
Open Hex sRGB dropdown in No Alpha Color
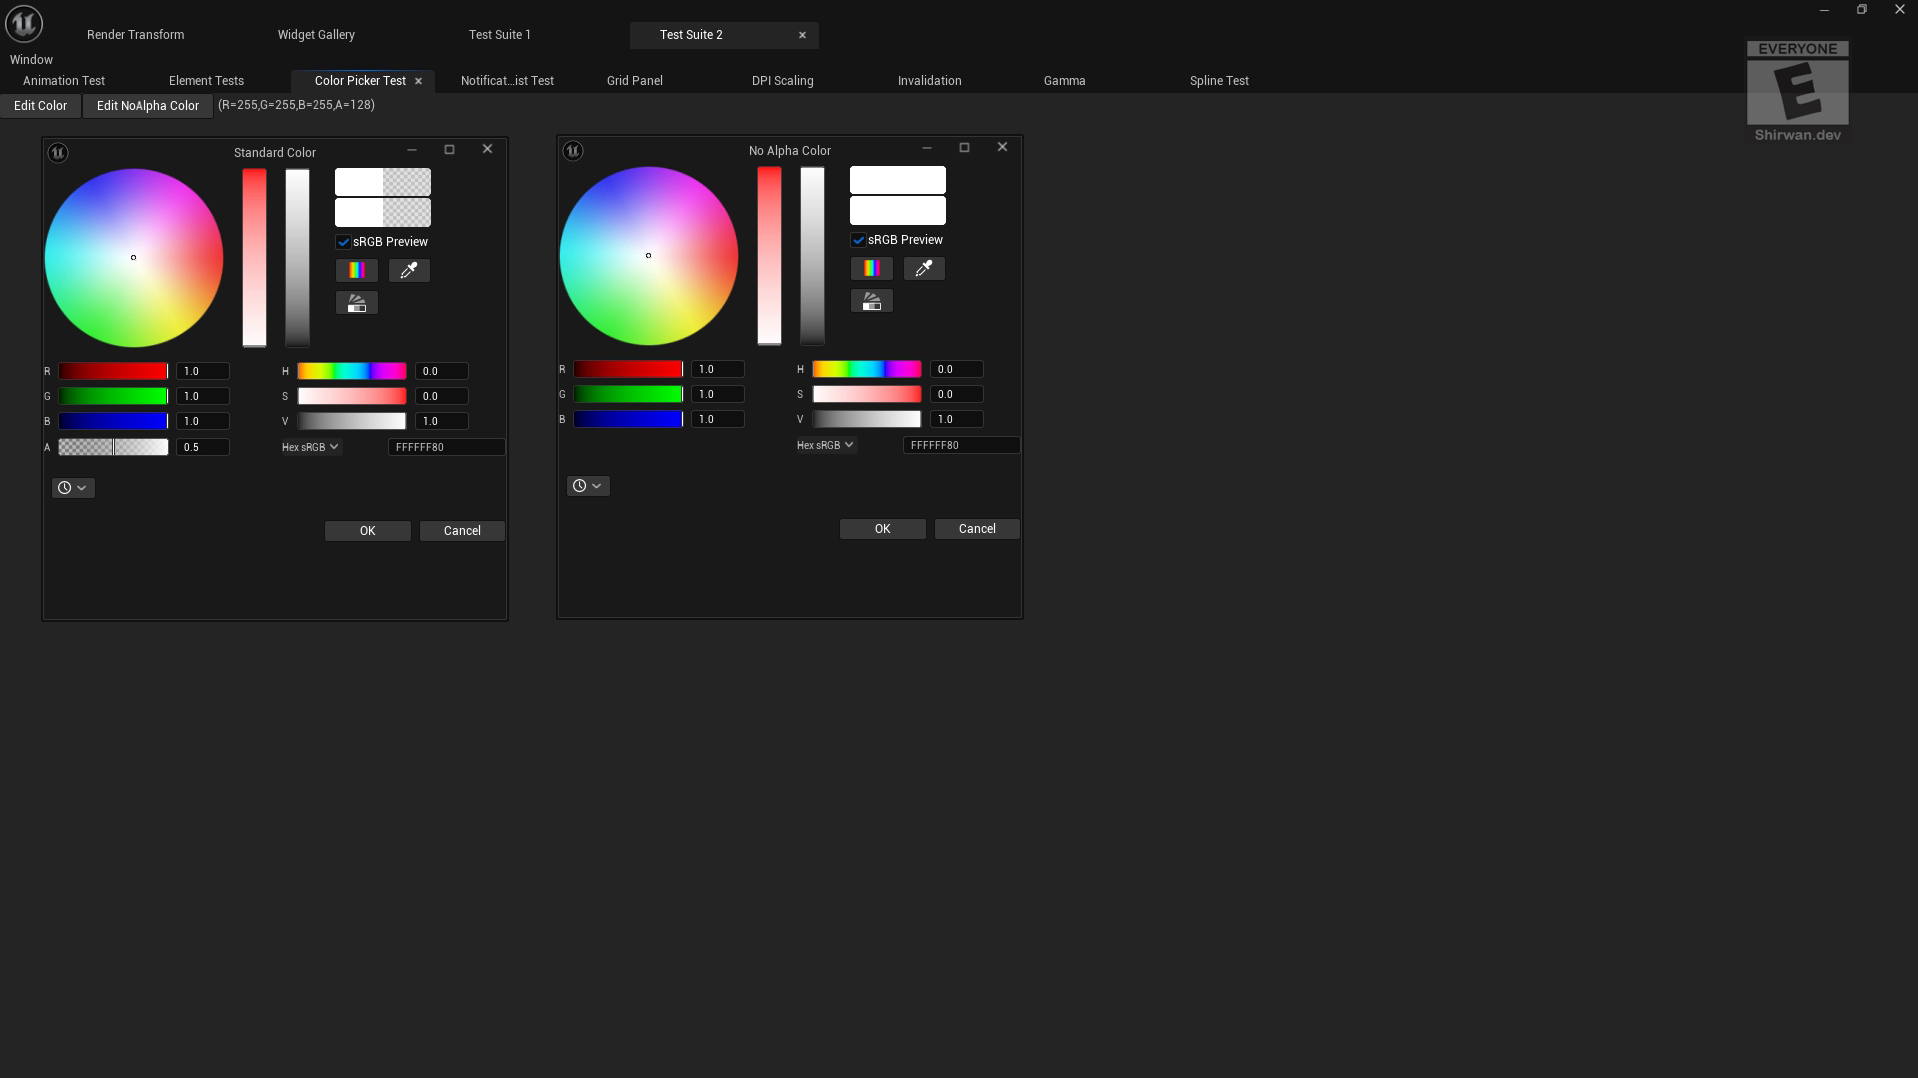pos(826,445)
